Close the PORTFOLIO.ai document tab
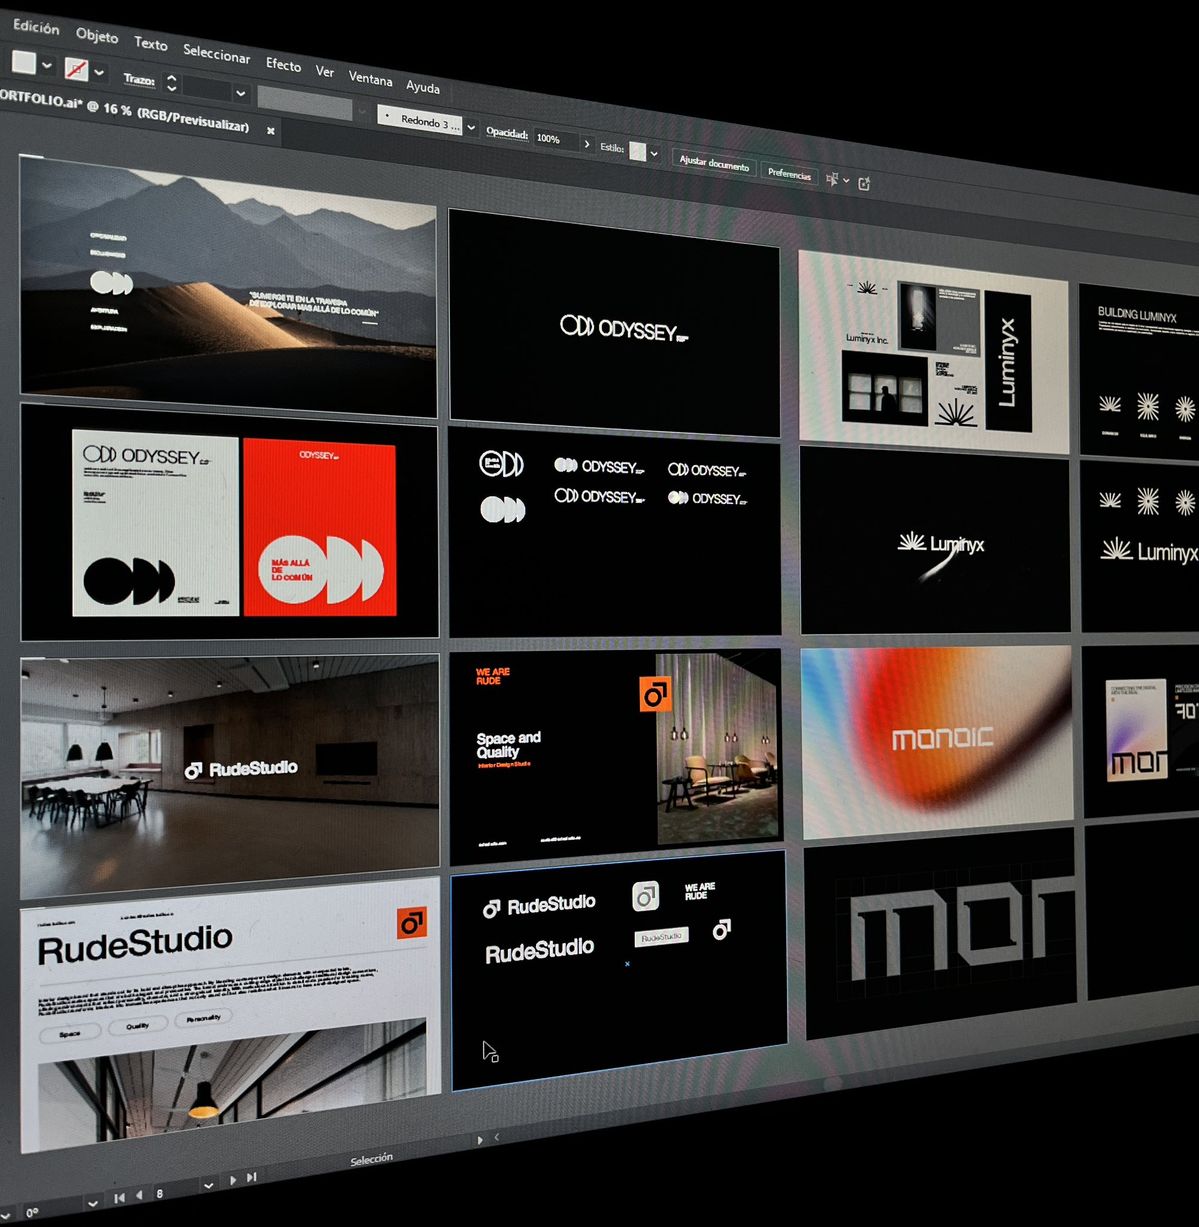Viewport: 1199px width, 1227px height. tap(271, 130)
